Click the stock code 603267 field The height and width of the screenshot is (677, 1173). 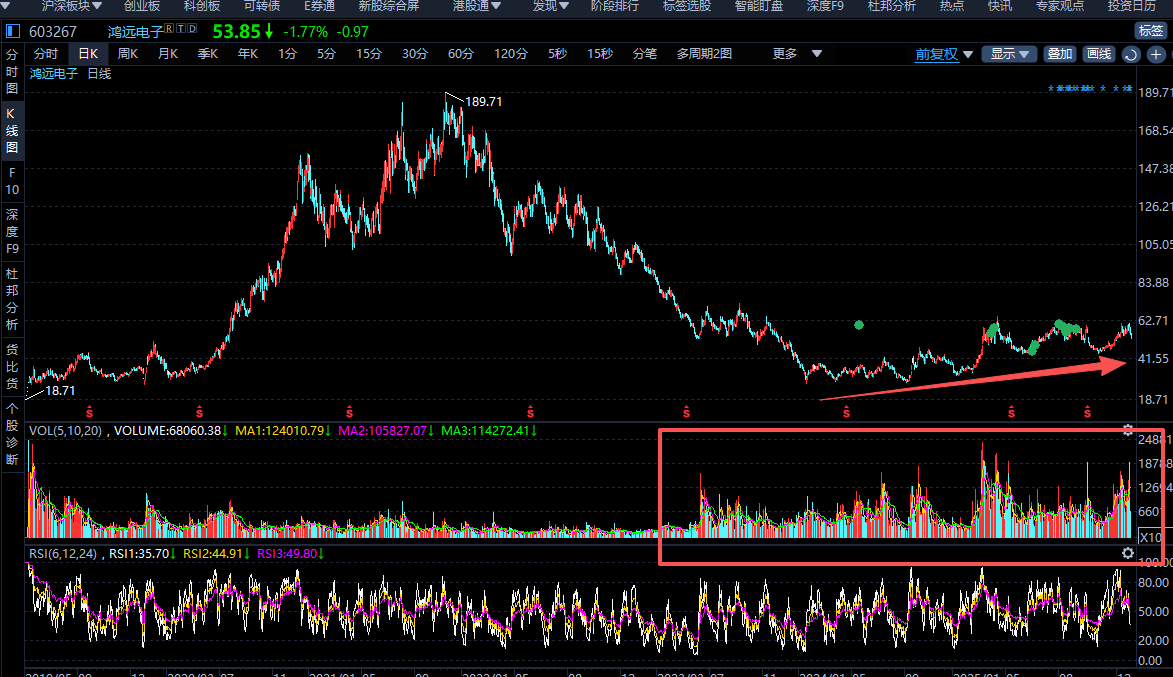(x=53, y=31)
